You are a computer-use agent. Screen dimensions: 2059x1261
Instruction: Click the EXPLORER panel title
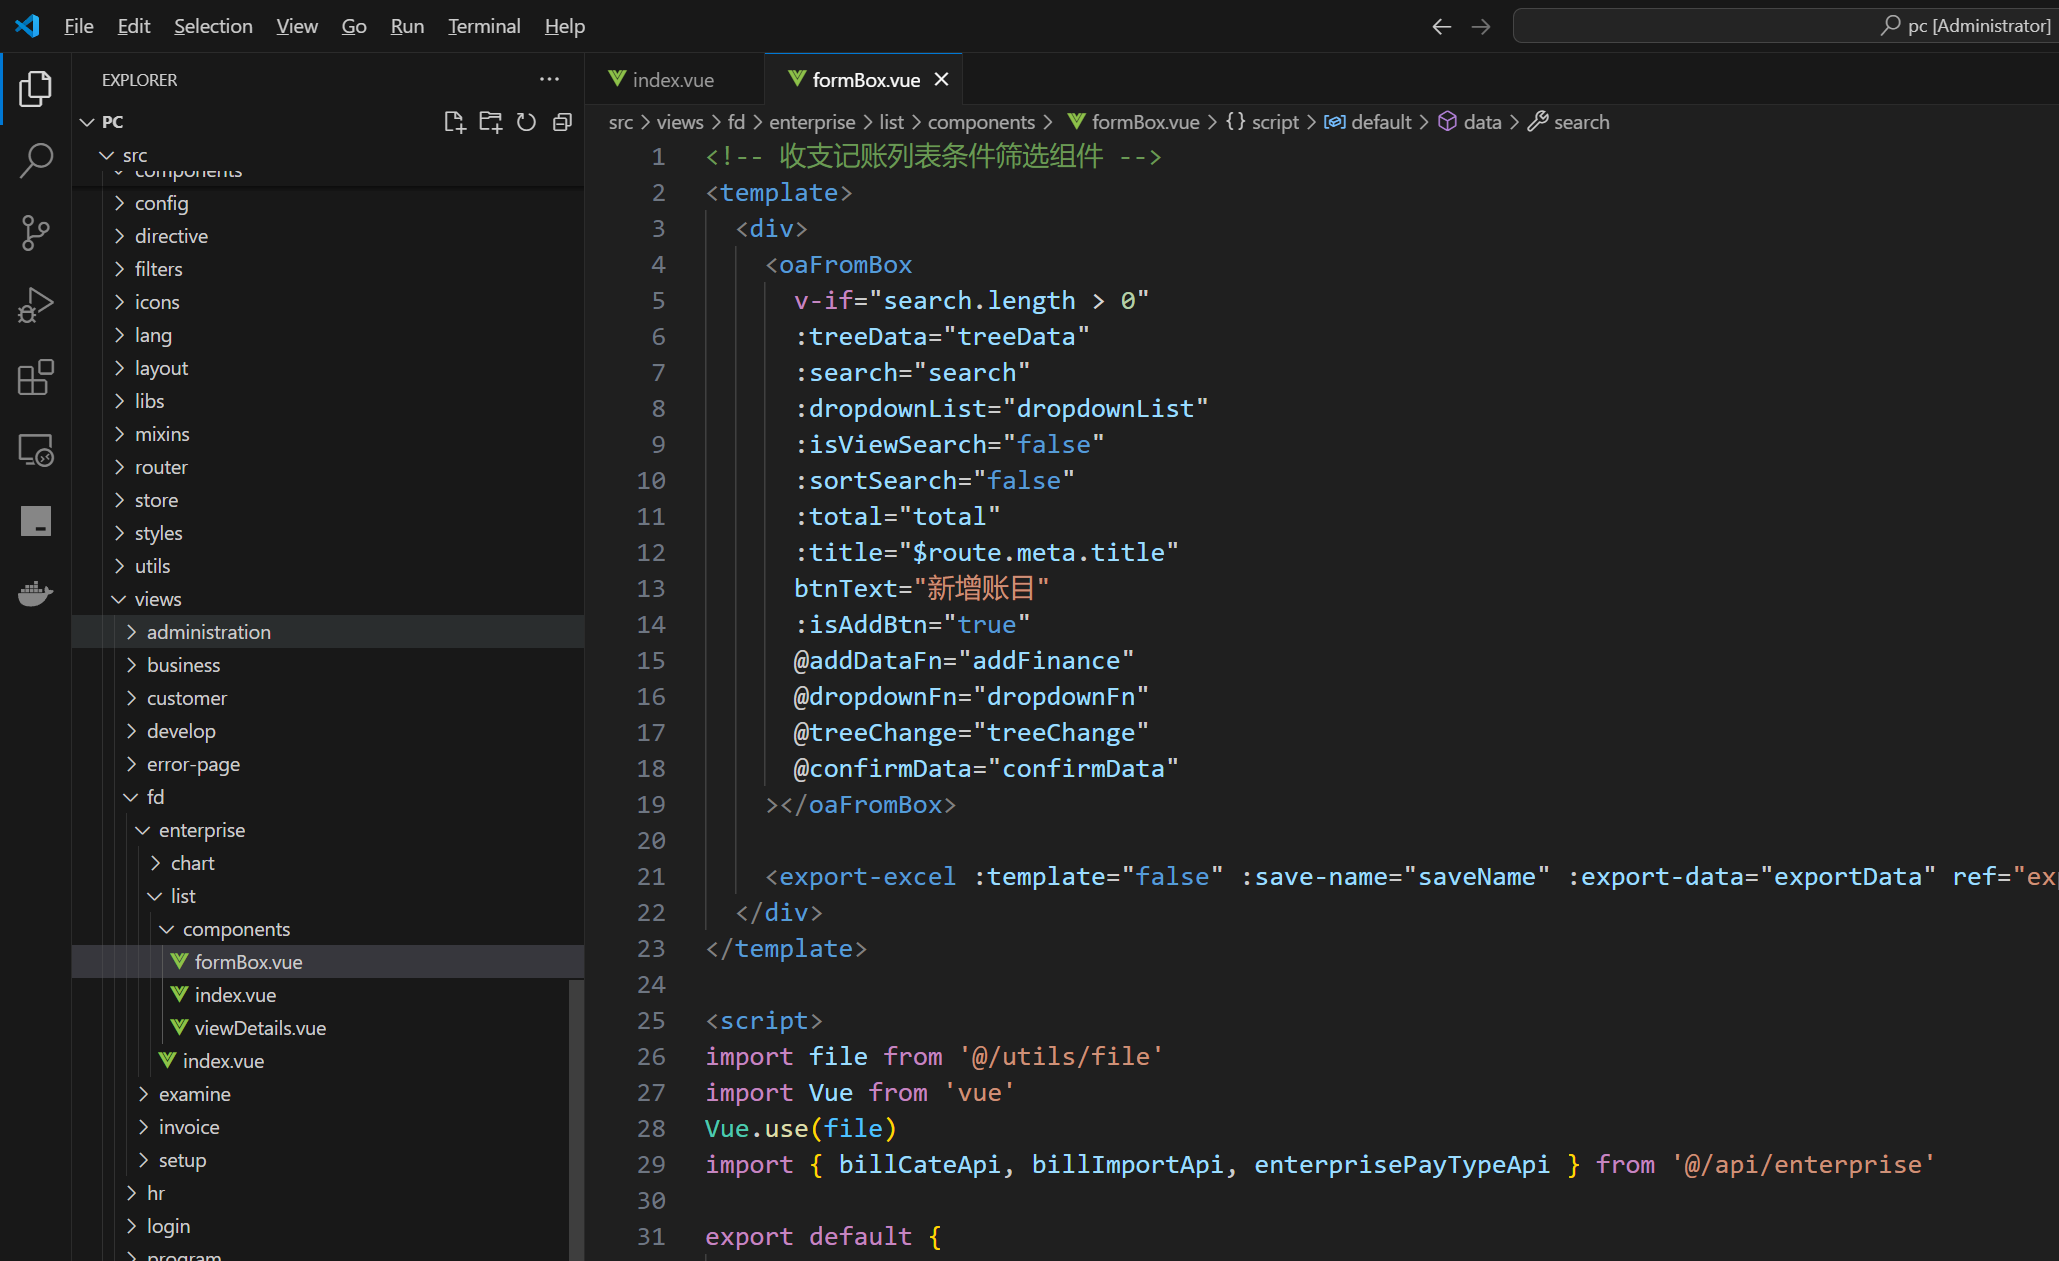139,80
